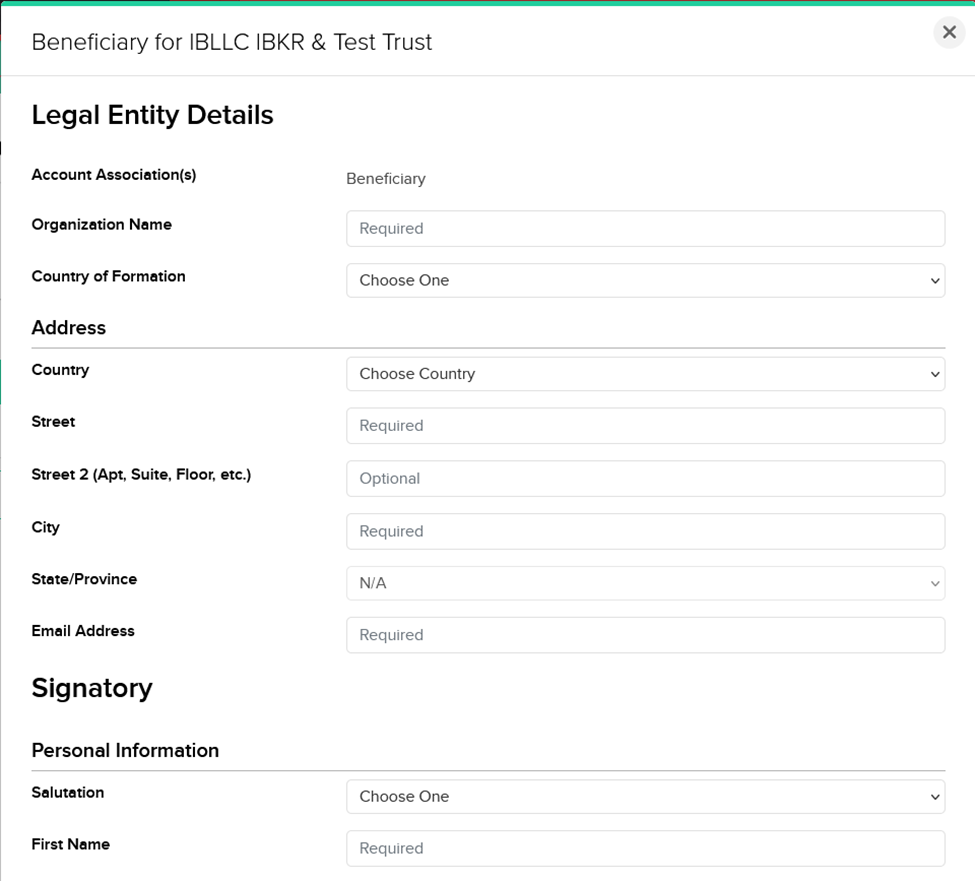
Task: Focus the Street required text field
Action: (645, 426)
